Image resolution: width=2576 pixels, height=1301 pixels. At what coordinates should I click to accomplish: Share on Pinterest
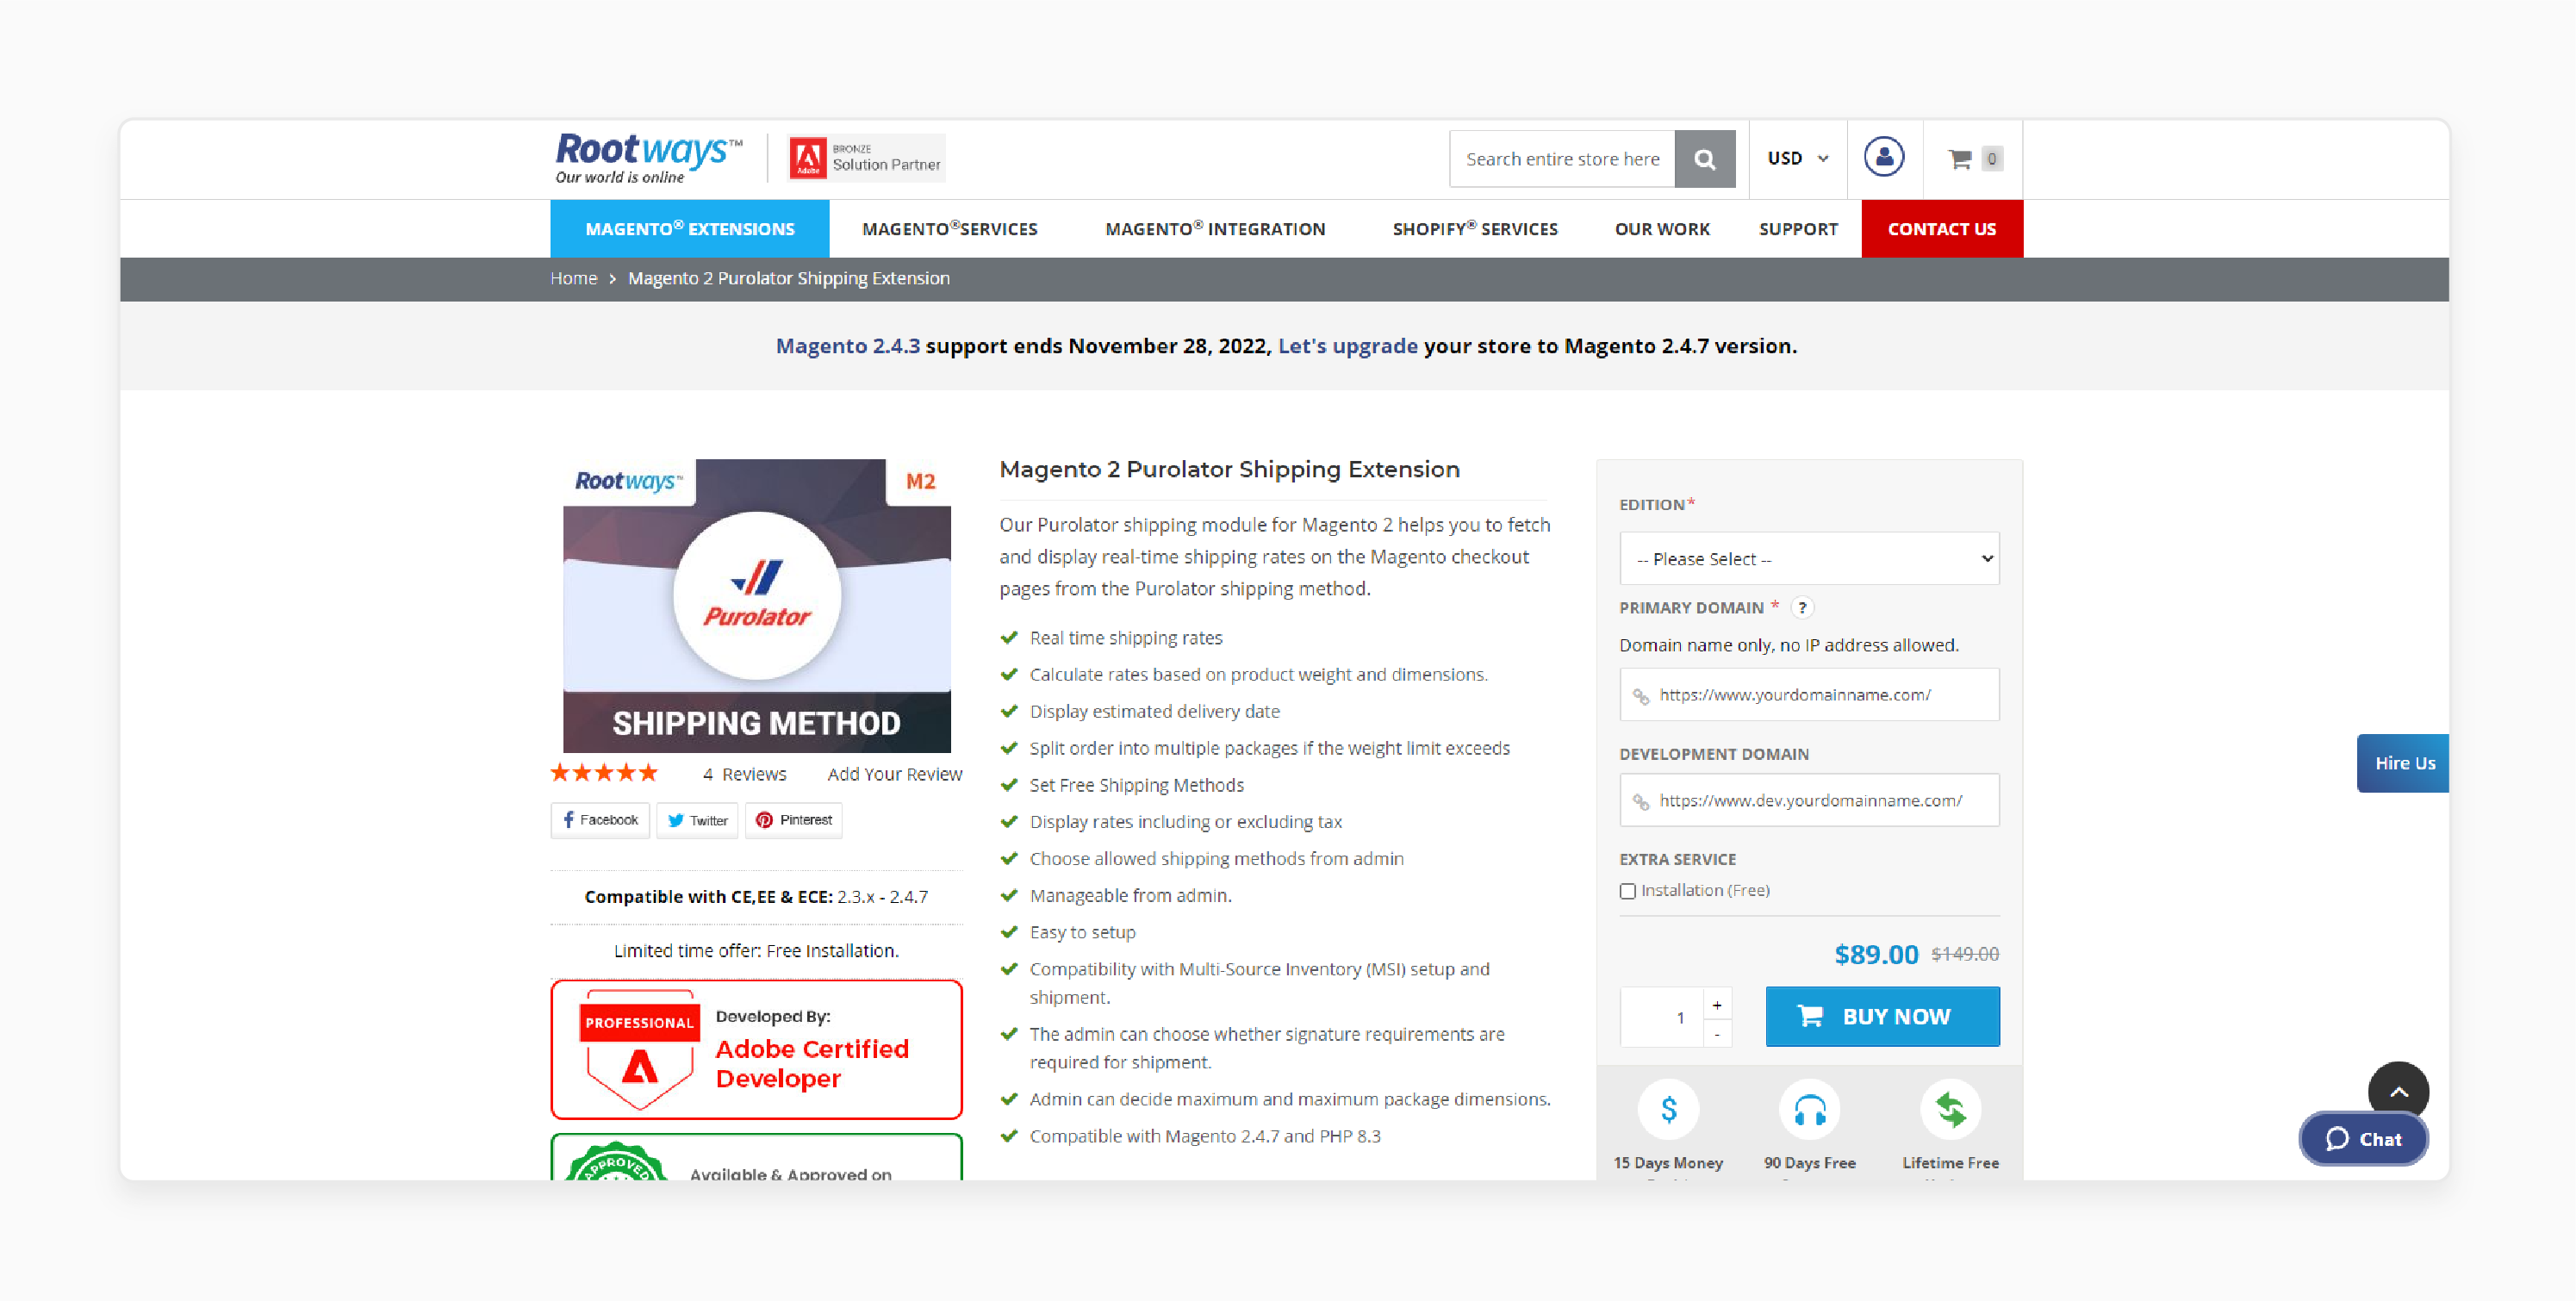794,820
